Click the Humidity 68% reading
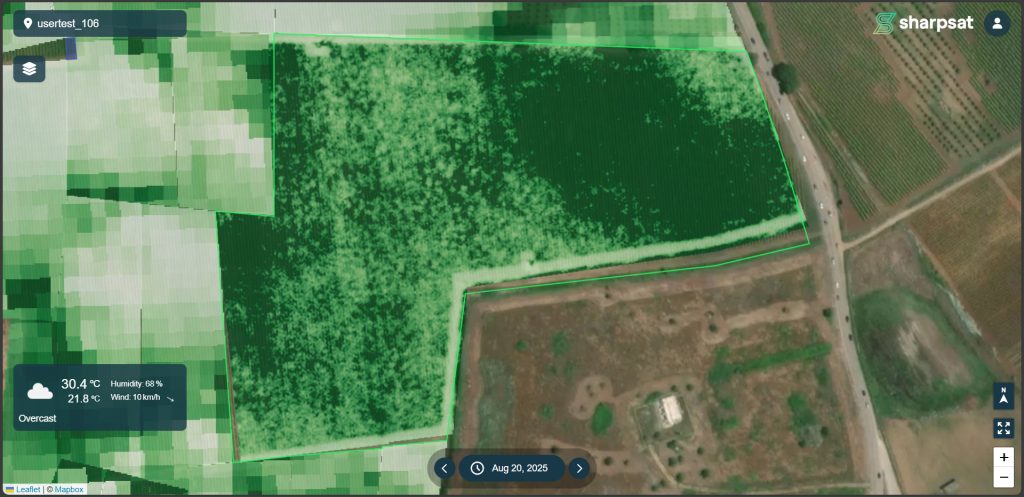 click(x=136, y=384)
